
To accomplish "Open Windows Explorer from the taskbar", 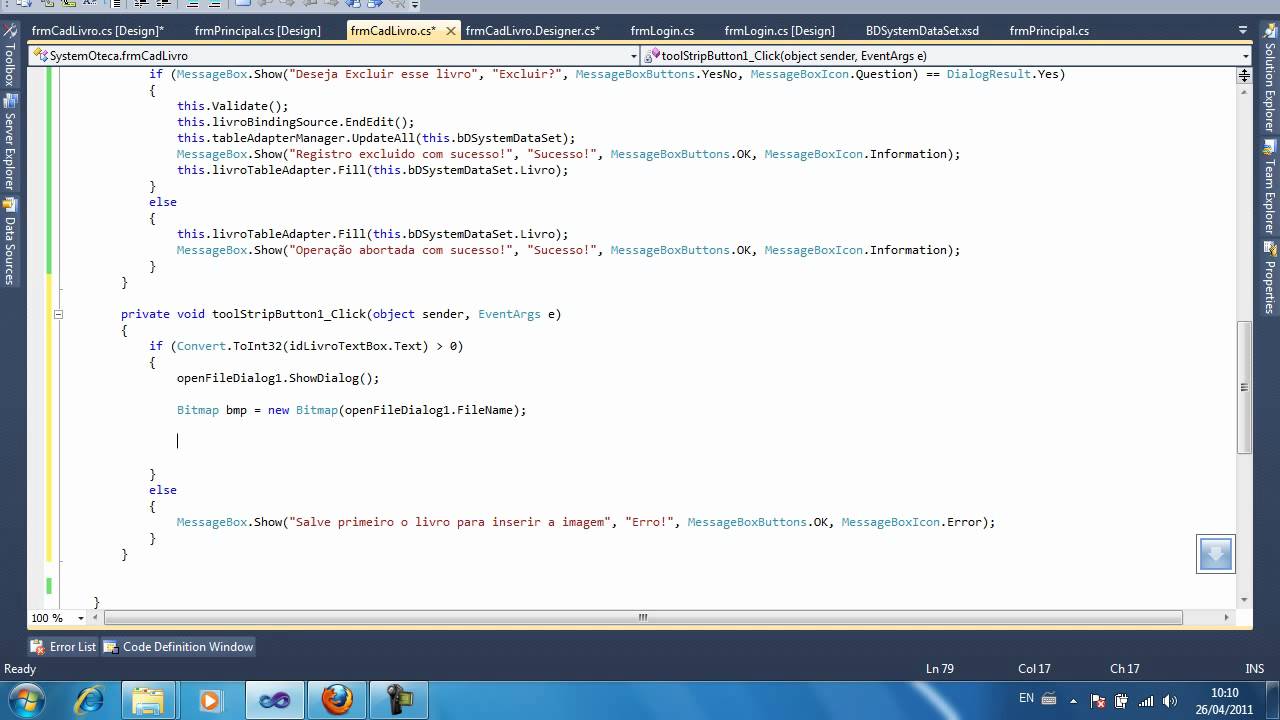I will [150, 700].
